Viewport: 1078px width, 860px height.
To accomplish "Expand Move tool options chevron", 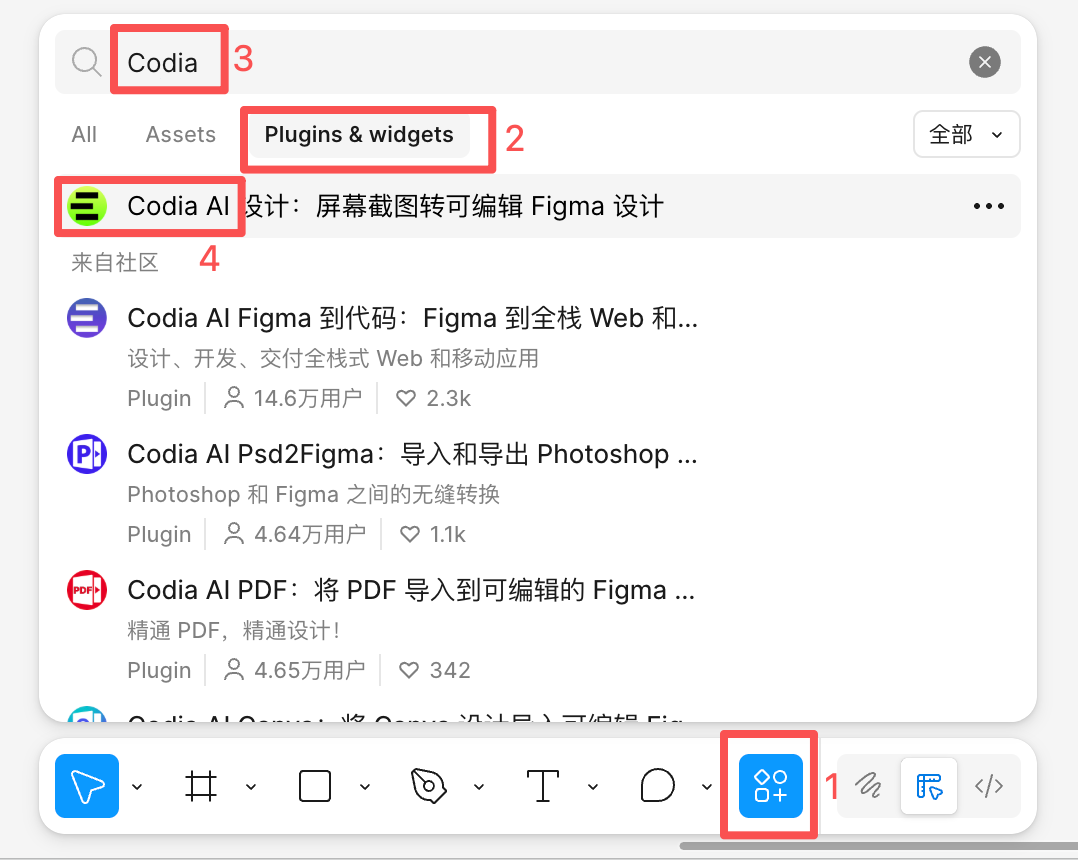I will (137, 786).
